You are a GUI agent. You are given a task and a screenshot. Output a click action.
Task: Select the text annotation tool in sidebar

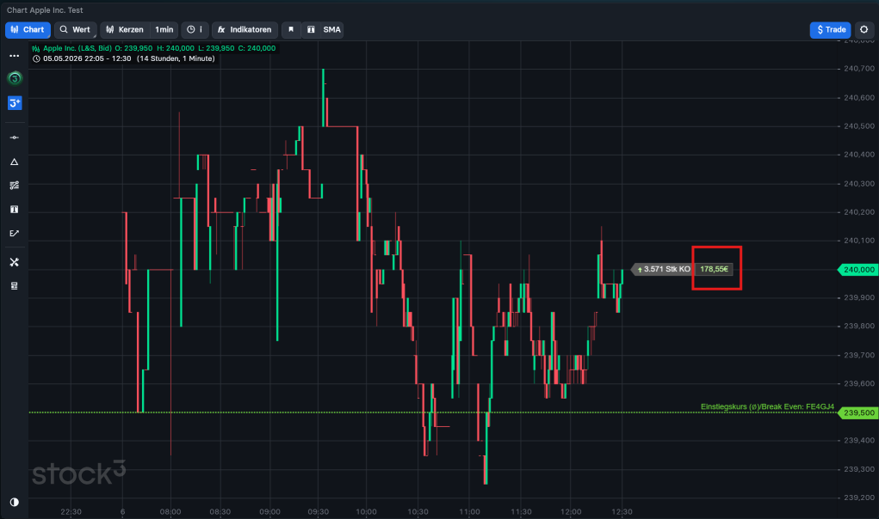[x=14, y=209]
